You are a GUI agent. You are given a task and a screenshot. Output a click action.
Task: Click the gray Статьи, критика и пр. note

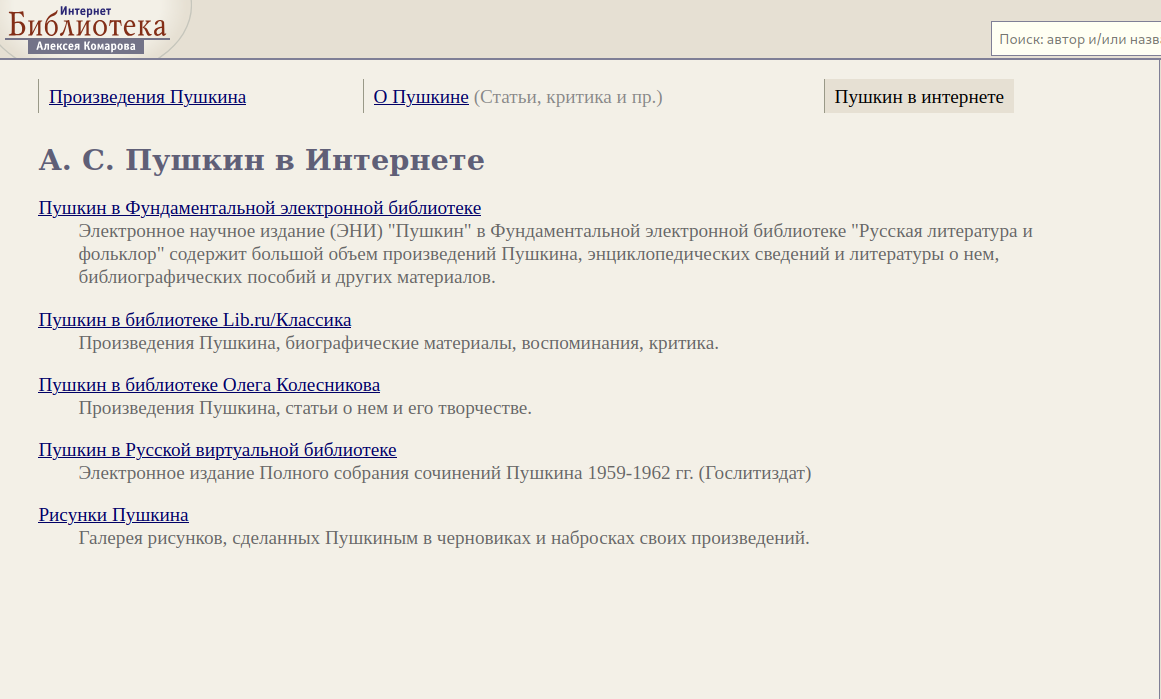567,97
